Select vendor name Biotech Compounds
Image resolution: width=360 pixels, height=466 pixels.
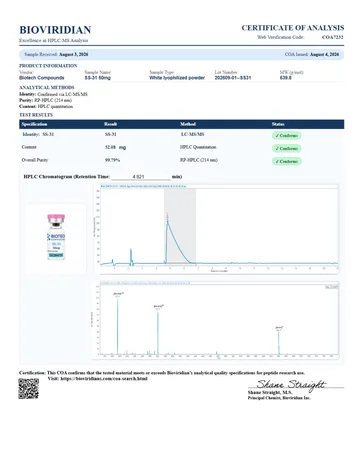(42, 78)
